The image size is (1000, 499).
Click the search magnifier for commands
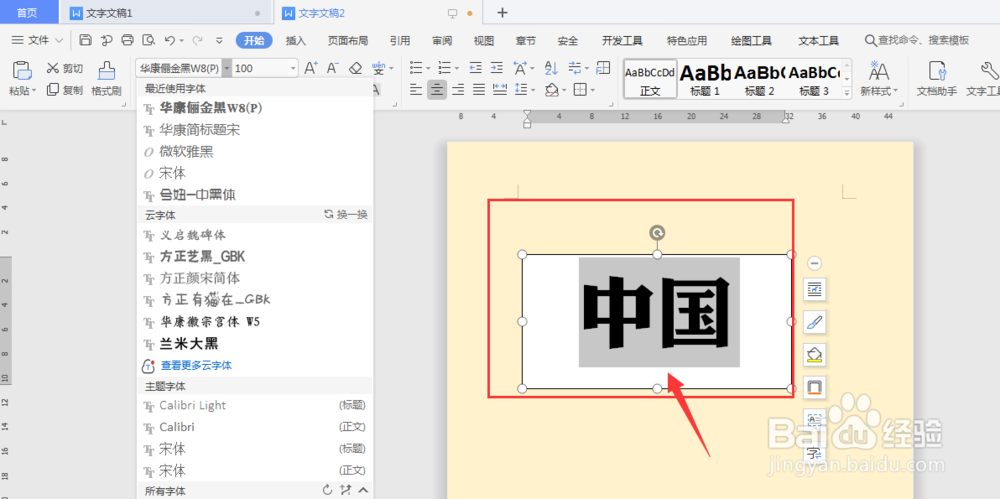[x=870, y=40]
